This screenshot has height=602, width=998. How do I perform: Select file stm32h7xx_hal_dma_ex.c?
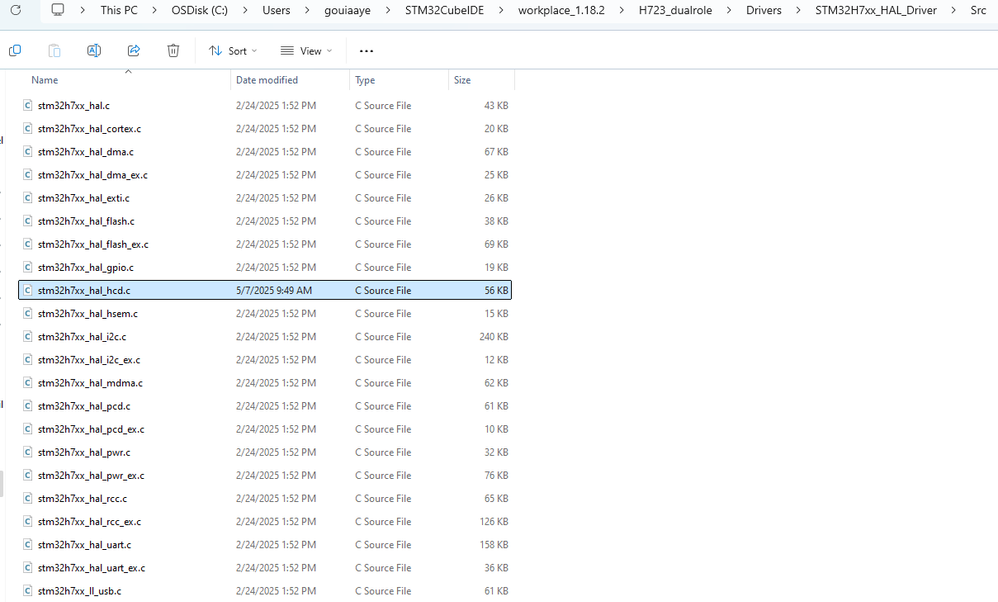pos(265,175)
